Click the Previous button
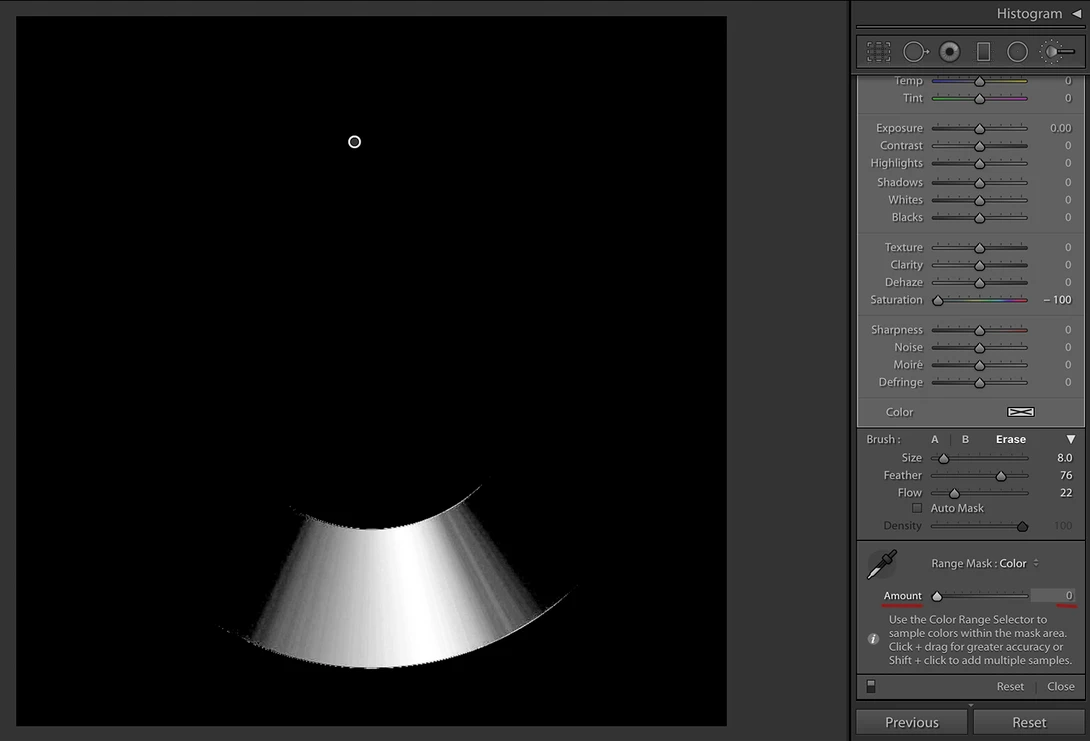Image resolution: width=1090 pixels, height=741 pixels. 911,722
